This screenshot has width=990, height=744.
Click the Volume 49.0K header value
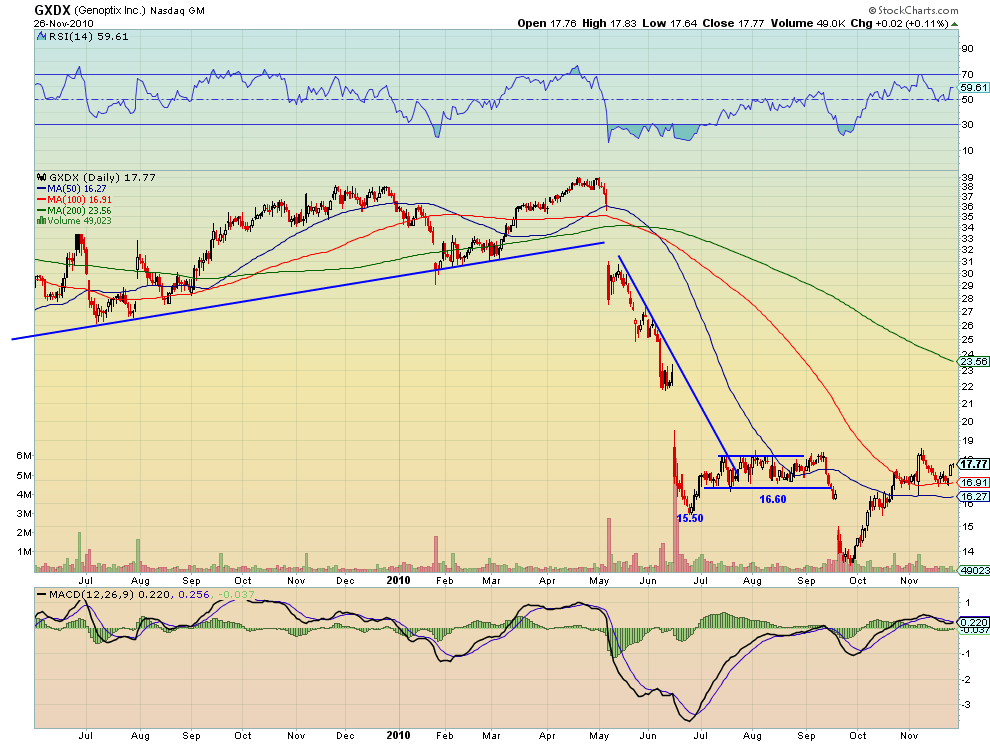pos(808,23)
